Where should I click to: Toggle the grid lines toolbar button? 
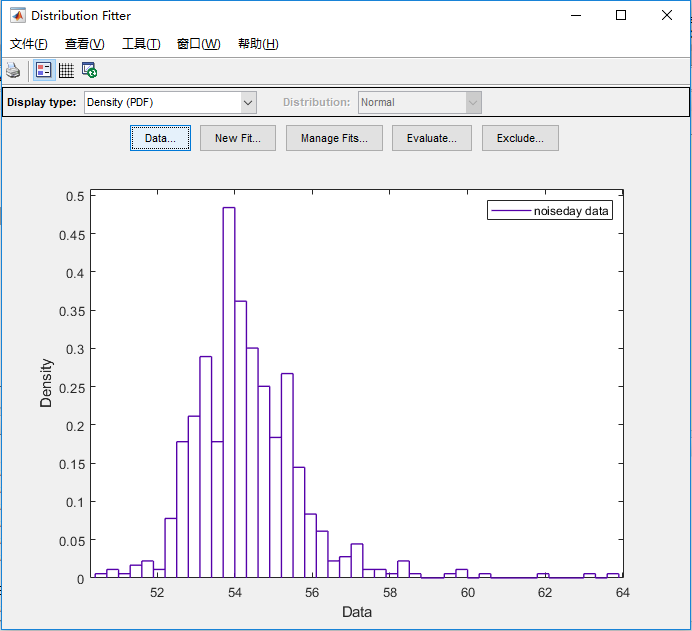66,70
